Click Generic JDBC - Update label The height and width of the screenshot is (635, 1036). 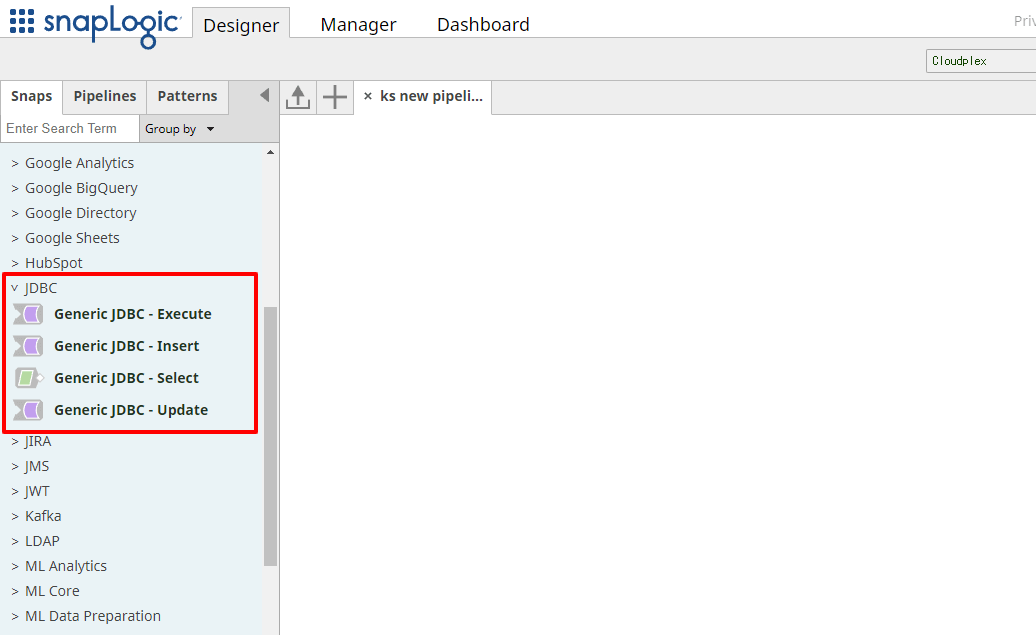point(131,410)
